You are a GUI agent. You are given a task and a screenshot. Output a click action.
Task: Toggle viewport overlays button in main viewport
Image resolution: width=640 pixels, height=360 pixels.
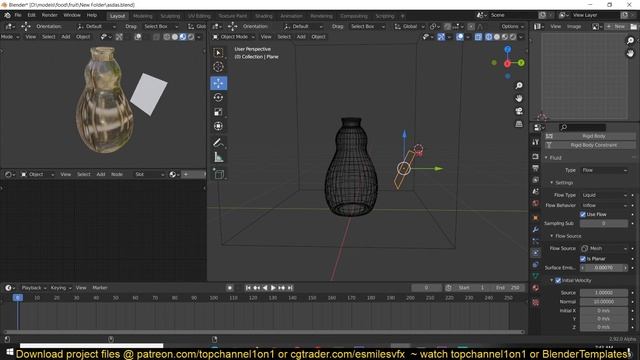point(460,37)
